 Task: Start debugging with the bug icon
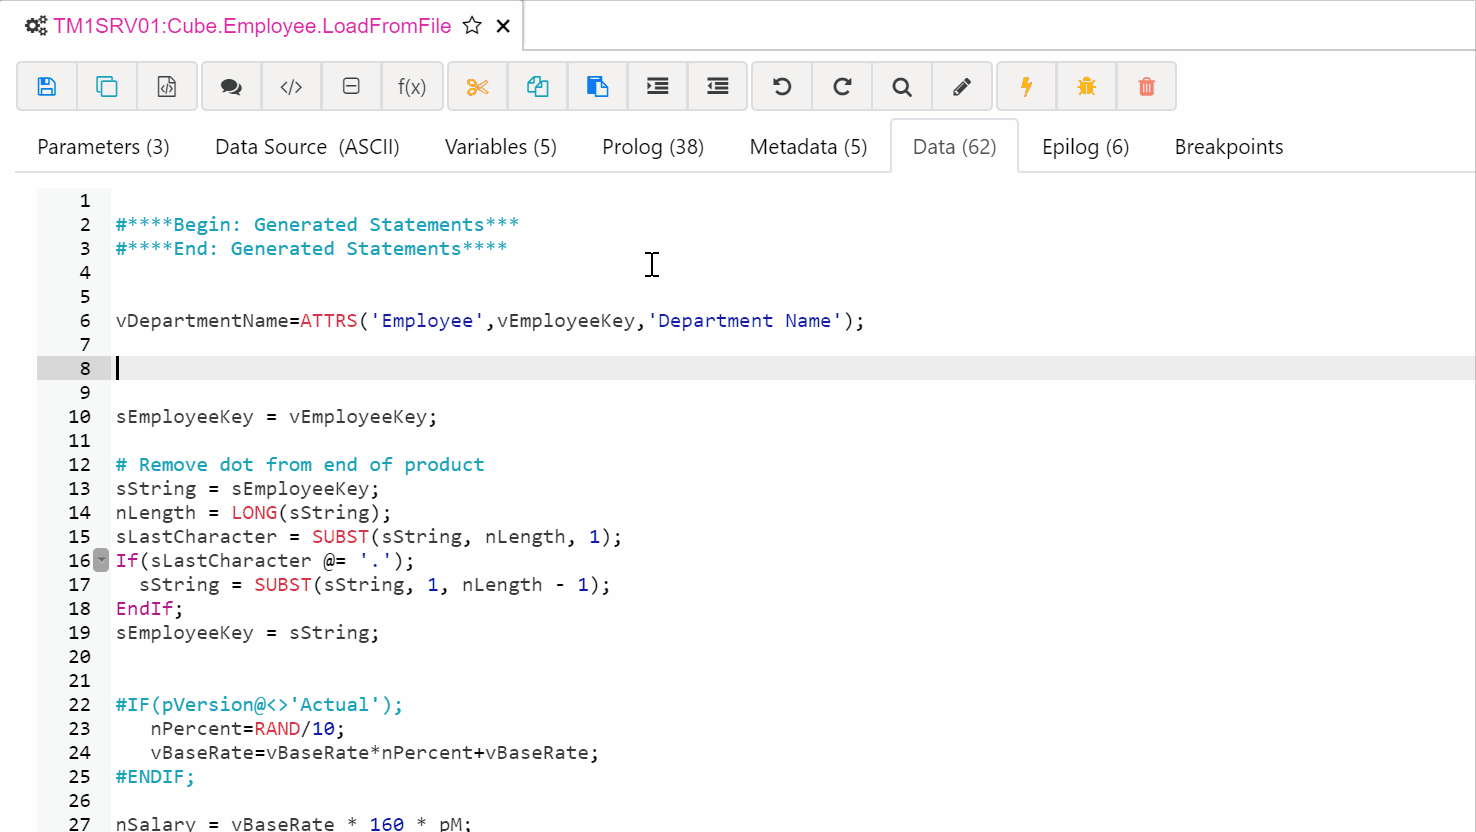1086,86
